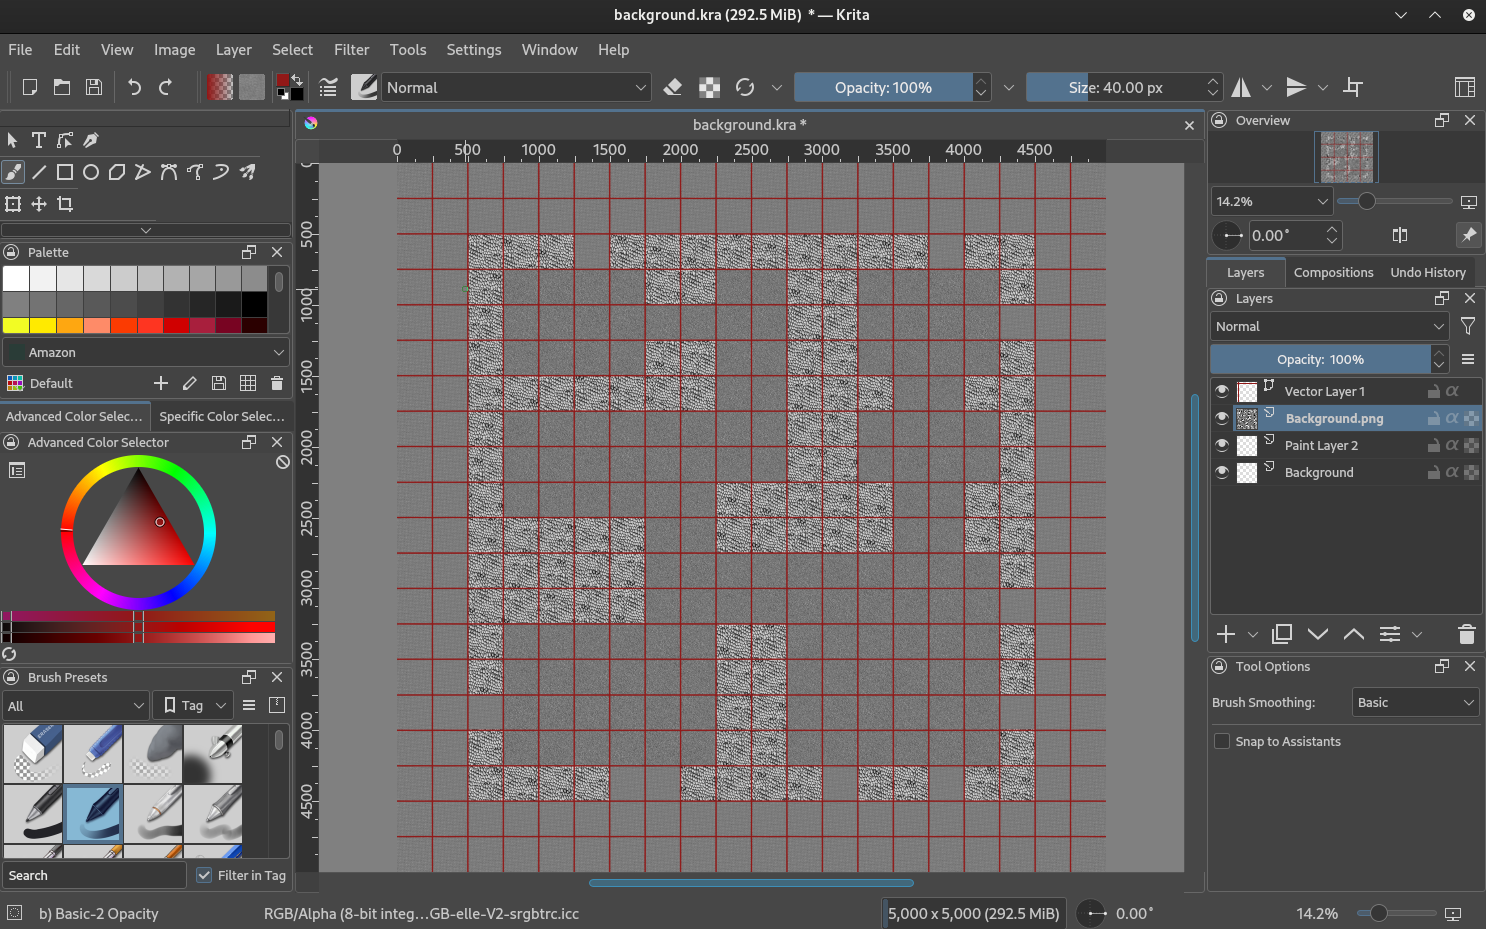Toggle eraser mode in toolbar
This screenshot has width=1486, height=929.
click(x=673, y=88)
